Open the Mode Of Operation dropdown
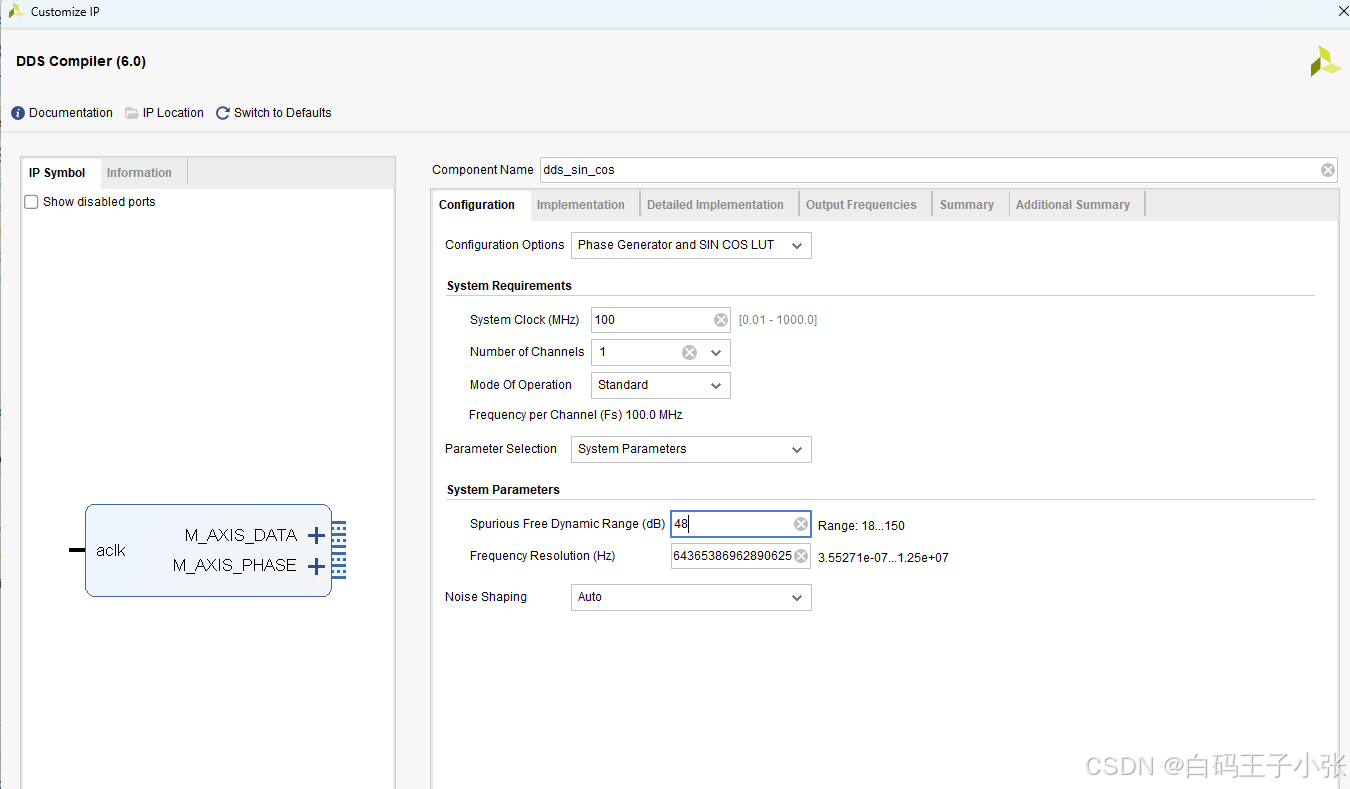The width and height of the screenshot is (1350, 789). pos(661,385)
